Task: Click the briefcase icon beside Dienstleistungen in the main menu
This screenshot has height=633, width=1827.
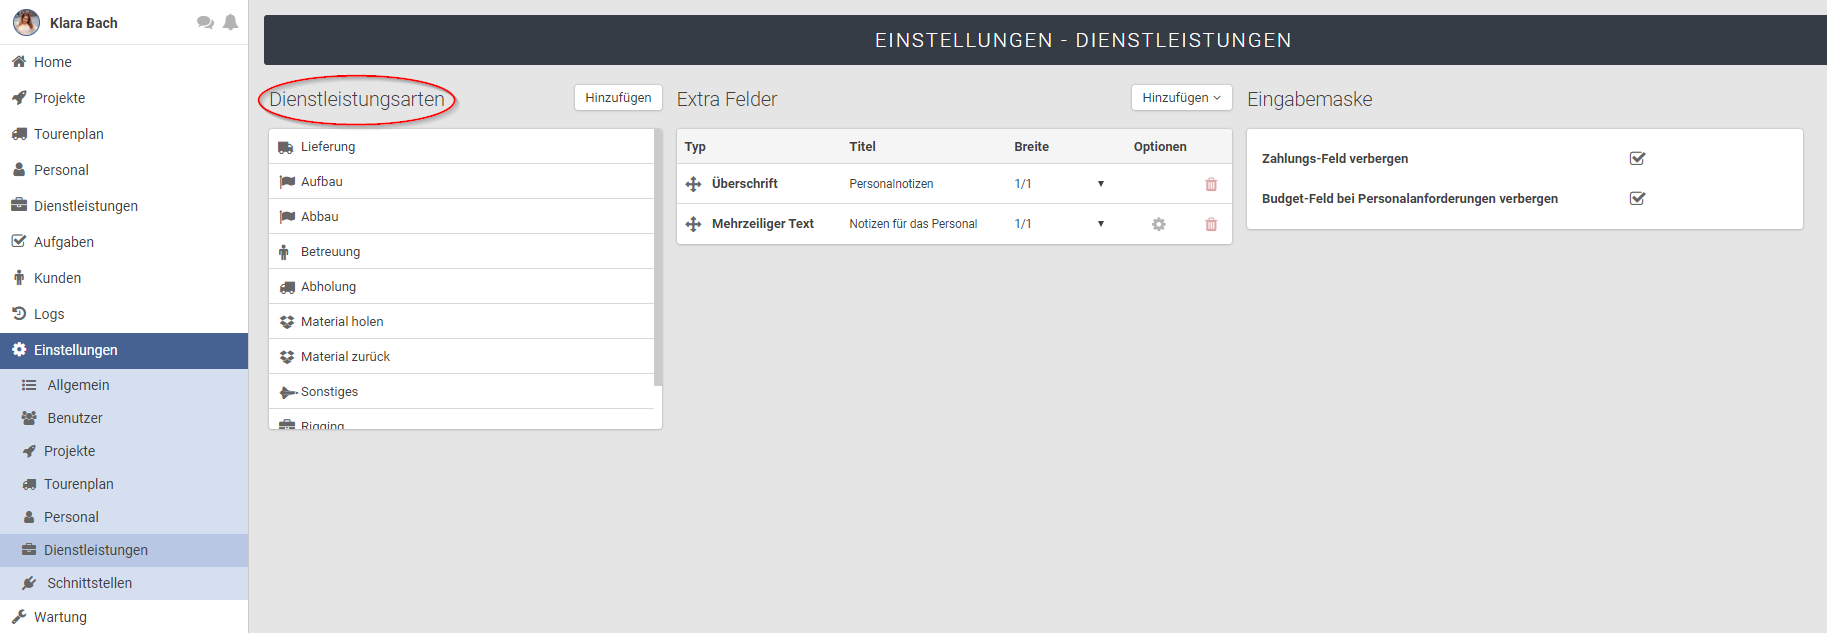Action: pyautogui.click(x=19, y=206)
